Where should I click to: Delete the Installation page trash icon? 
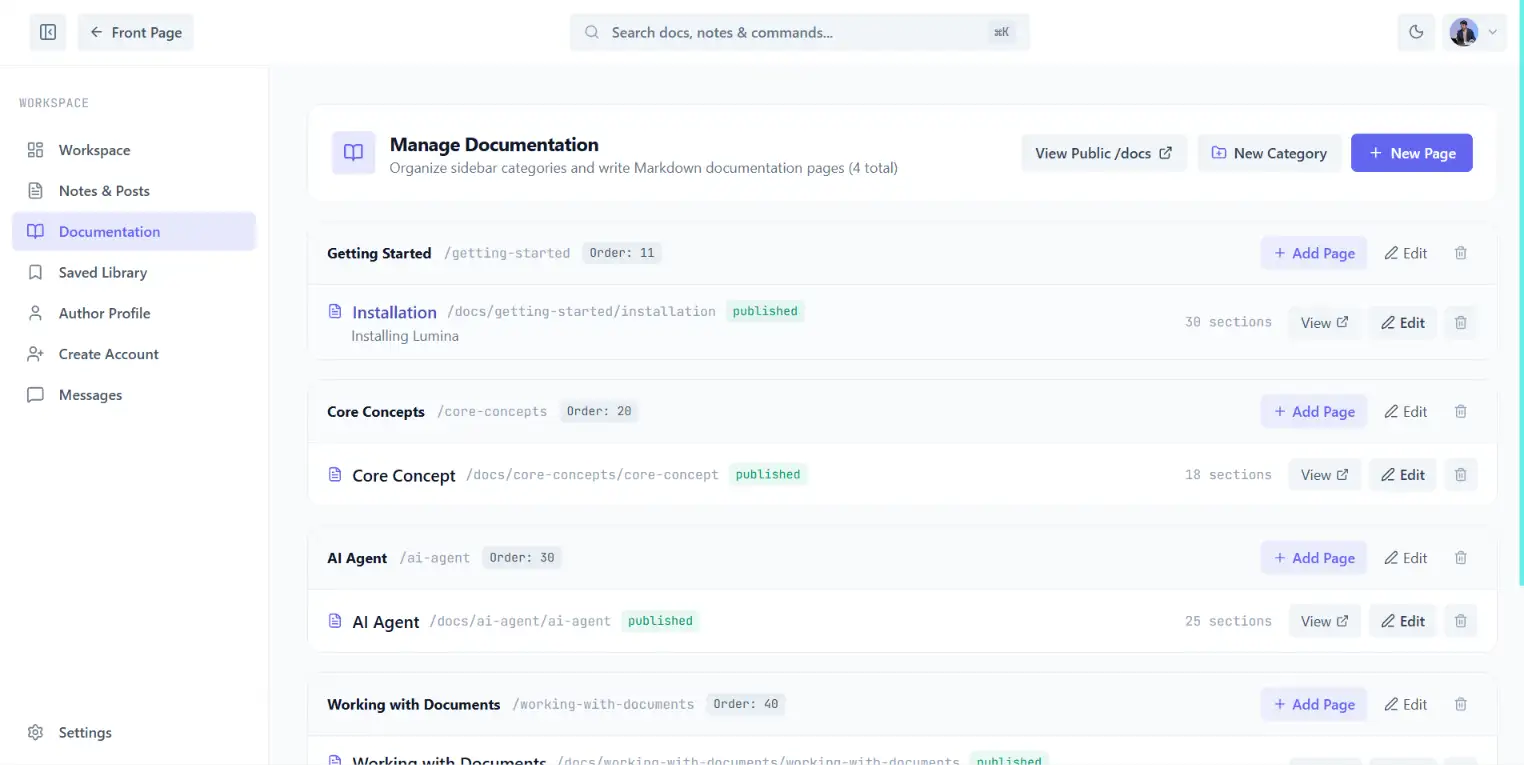[1461, 323]
